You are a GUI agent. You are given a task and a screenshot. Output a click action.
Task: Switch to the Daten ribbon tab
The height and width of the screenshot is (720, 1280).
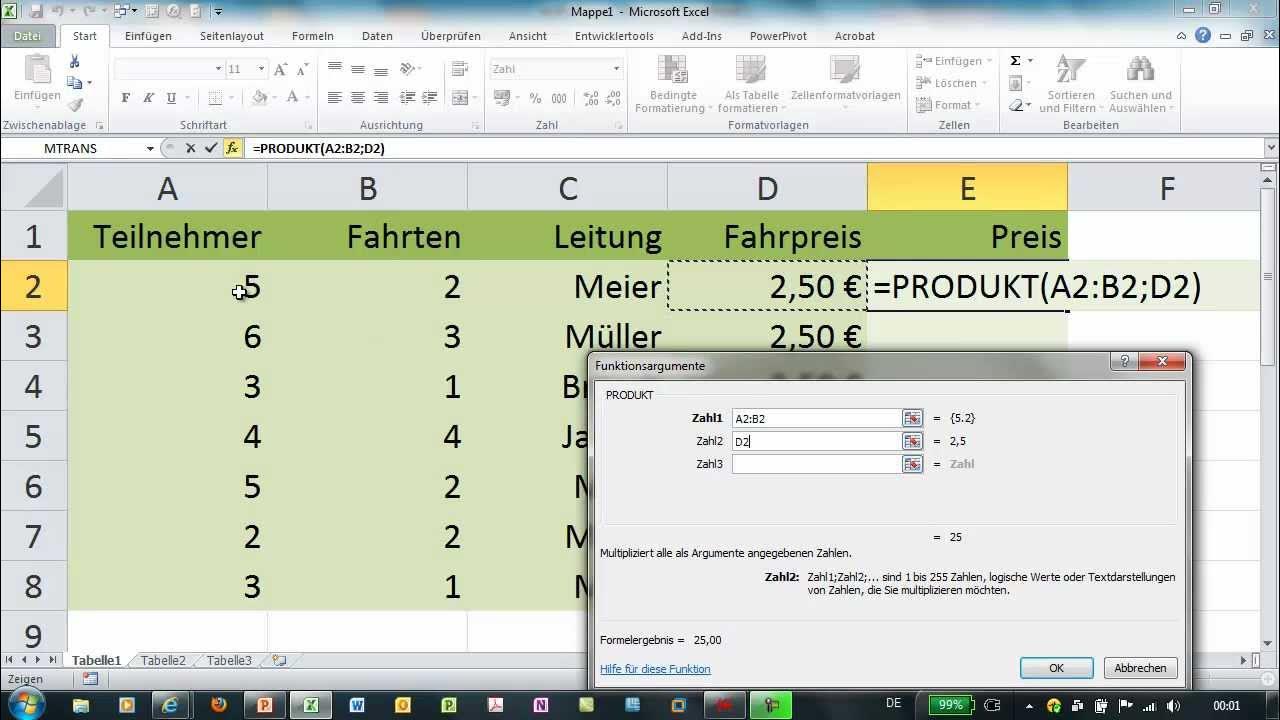(377, 36)
